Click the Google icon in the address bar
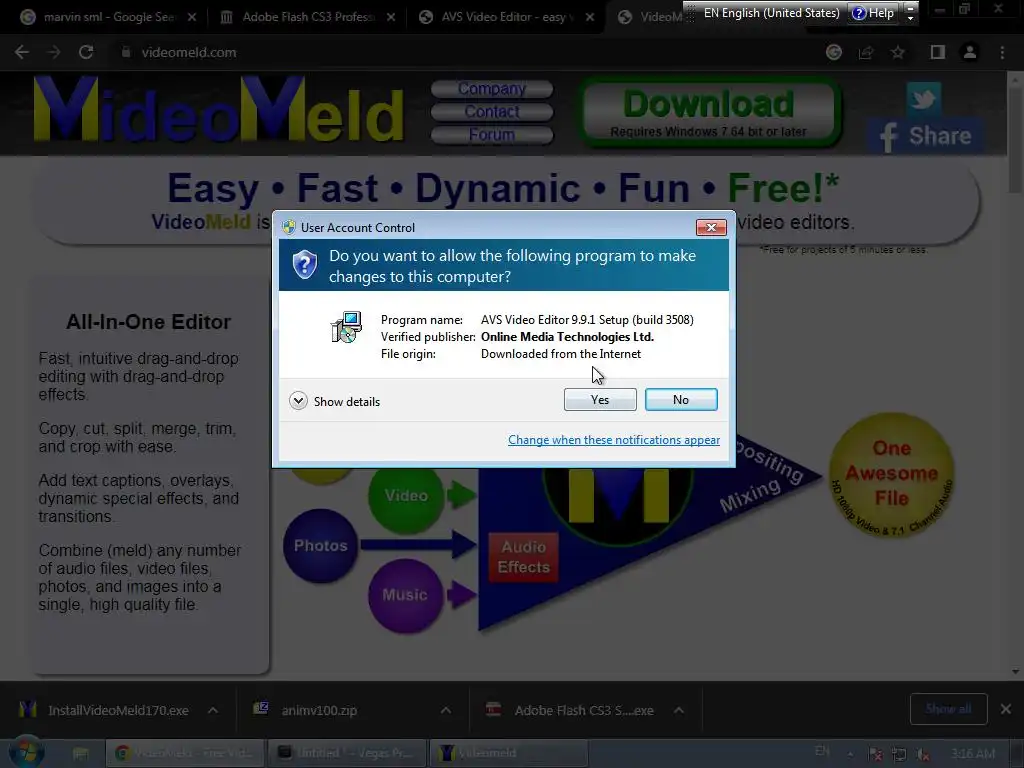 point(834,52)
